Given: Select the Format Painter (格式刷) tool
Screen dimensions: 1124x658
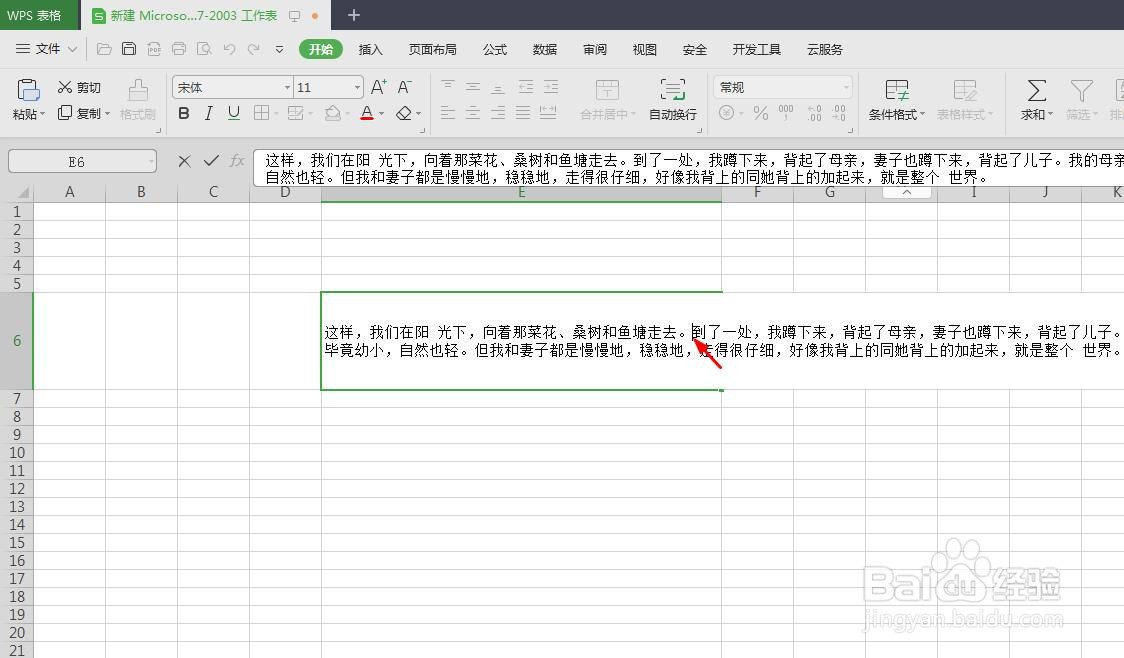Looking at the screenshot, I should tap(137, 99).
